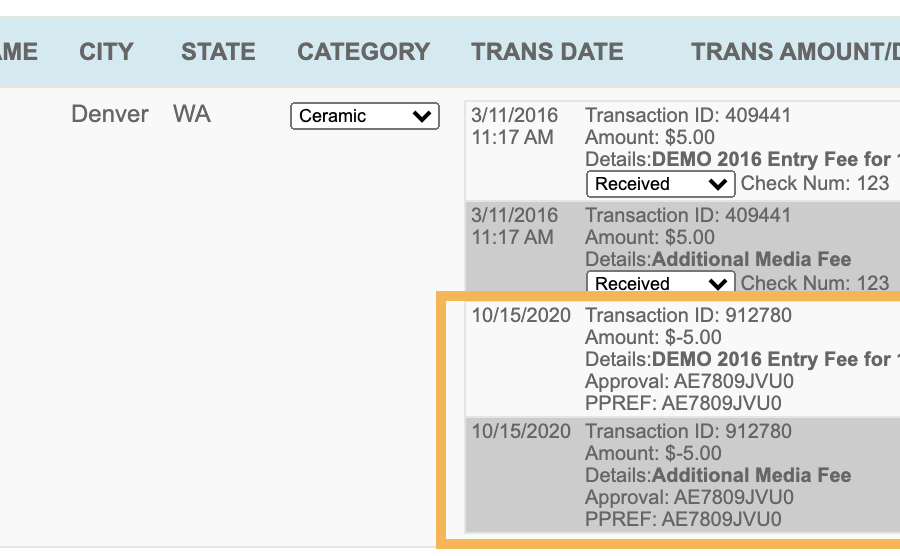The image size is (900, 556).
Task: Select Transaction ID 912780 in the white refund row
Action: pyautogui.click(x=688, y=315)
